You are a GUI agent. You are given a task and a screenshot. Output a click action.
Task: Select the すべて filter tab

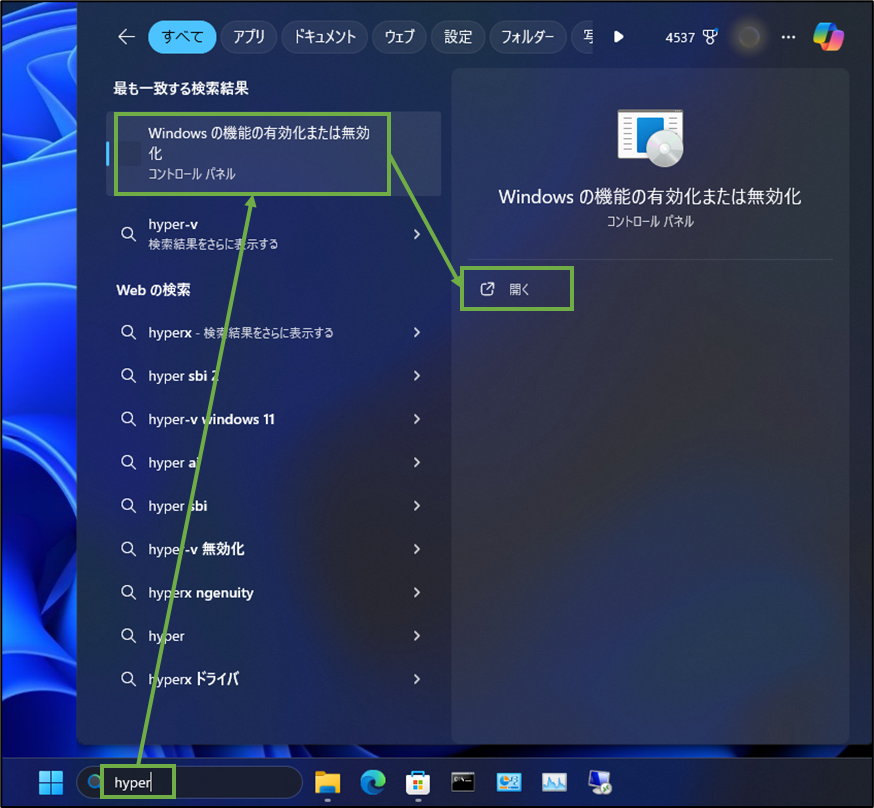pyautogui.click(x=182, y=37)
